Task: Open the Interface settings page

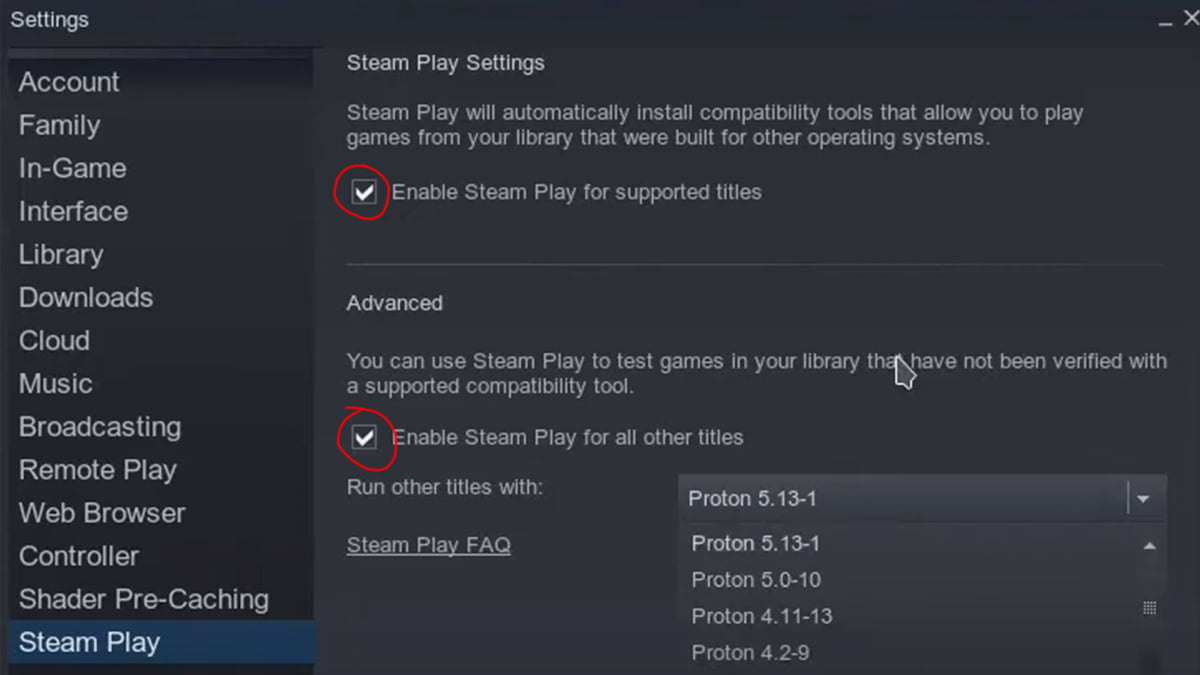Action: [x=73, y=211]
